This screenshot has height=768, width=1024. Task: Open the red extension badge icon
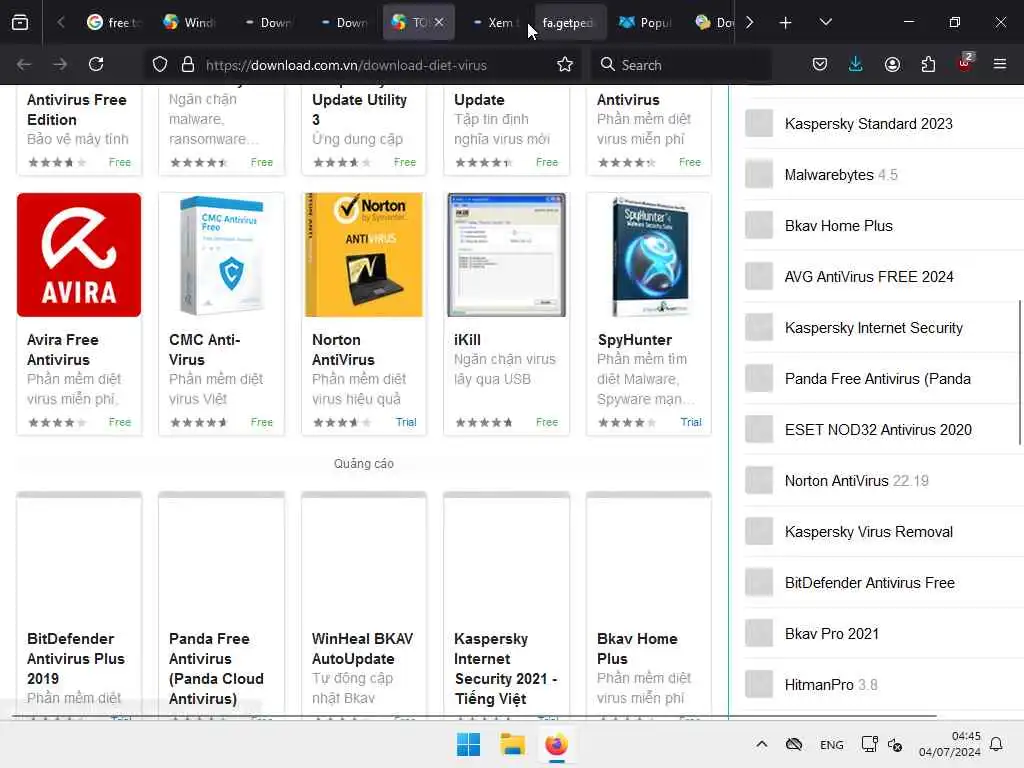(x=965, y=63)
